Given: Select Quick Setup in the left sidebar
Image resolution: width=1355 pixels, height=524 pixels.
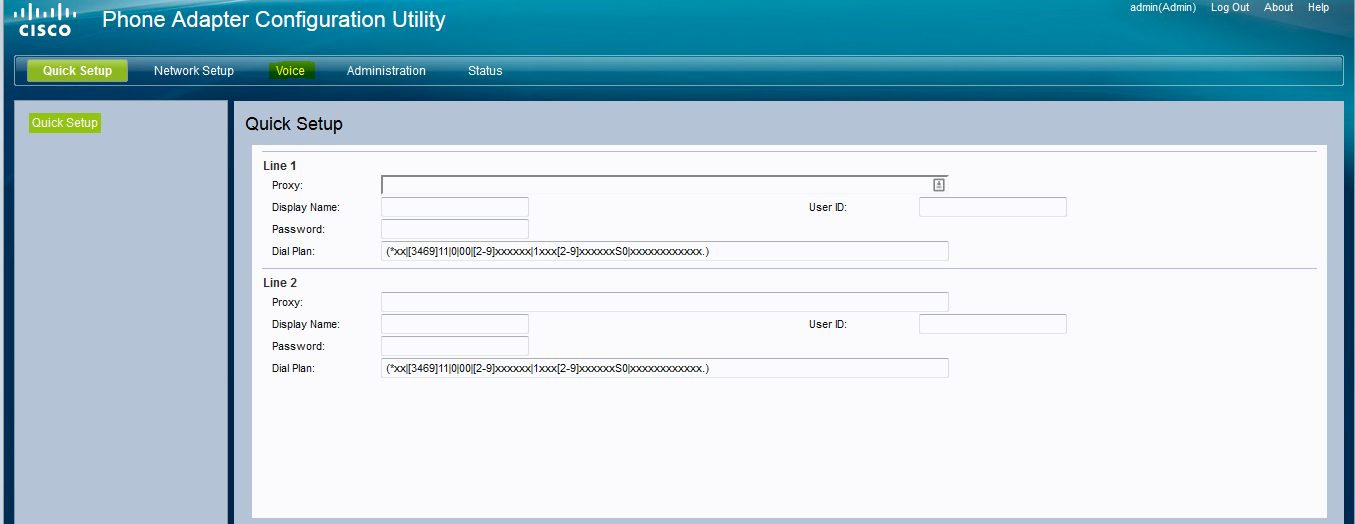Looking at the screenshot, I should 65,123.
